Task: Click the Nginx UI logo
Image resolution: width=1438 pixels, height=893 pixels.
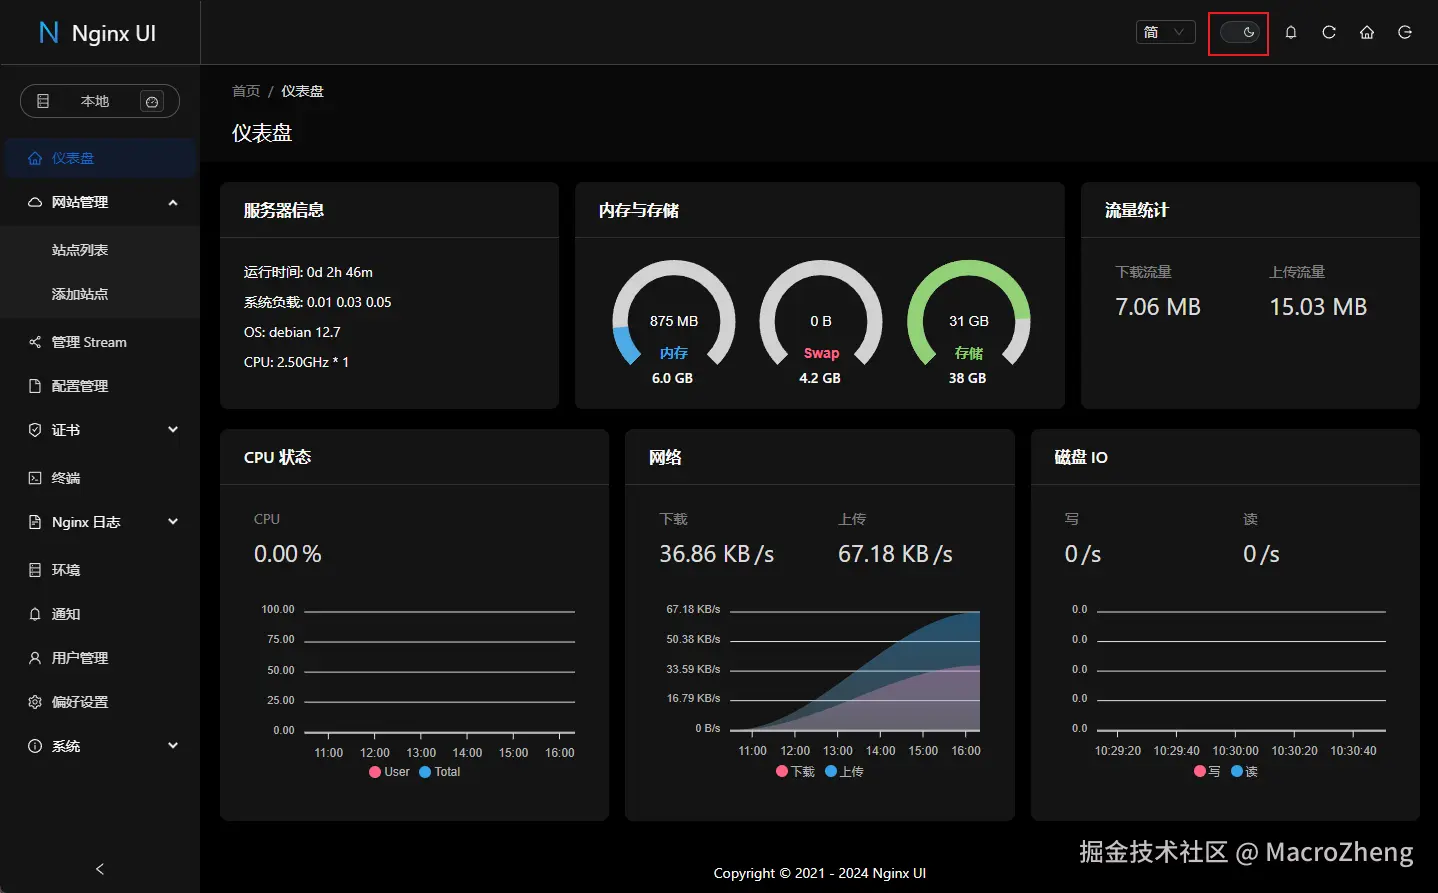Action: 98,33
